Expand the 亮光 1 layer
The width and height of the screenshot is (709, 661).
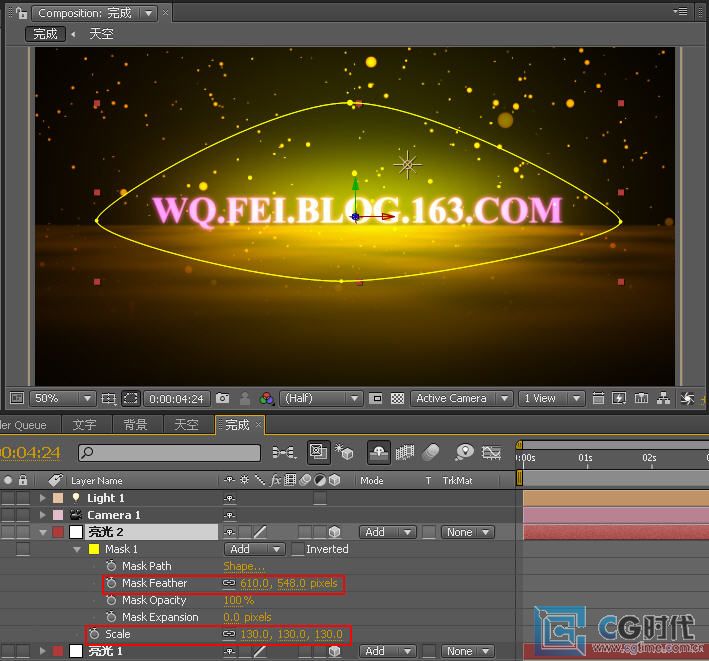(x=43, y=652)
